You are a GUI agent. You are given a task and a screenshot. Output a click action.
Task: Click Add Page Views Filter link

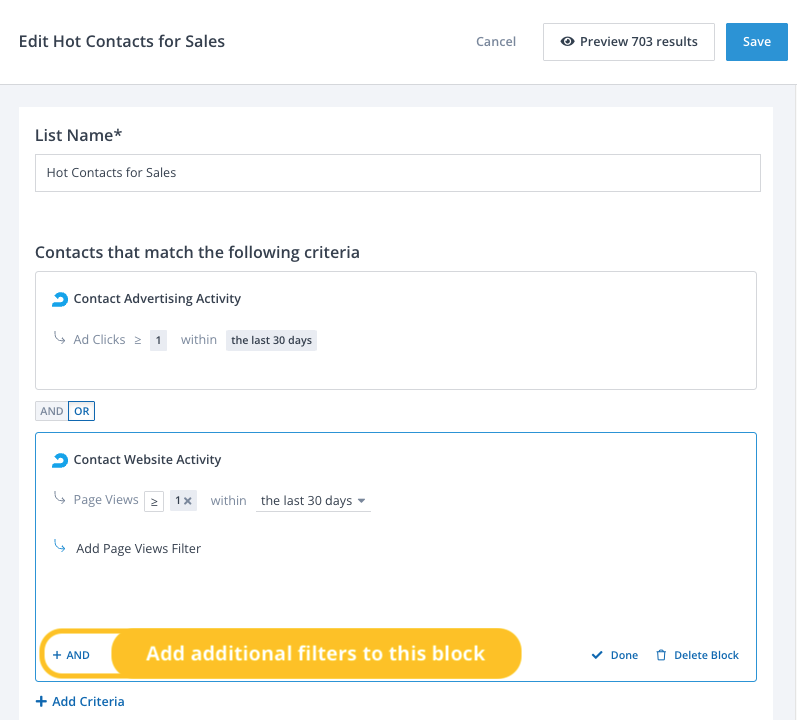[138, 548]
